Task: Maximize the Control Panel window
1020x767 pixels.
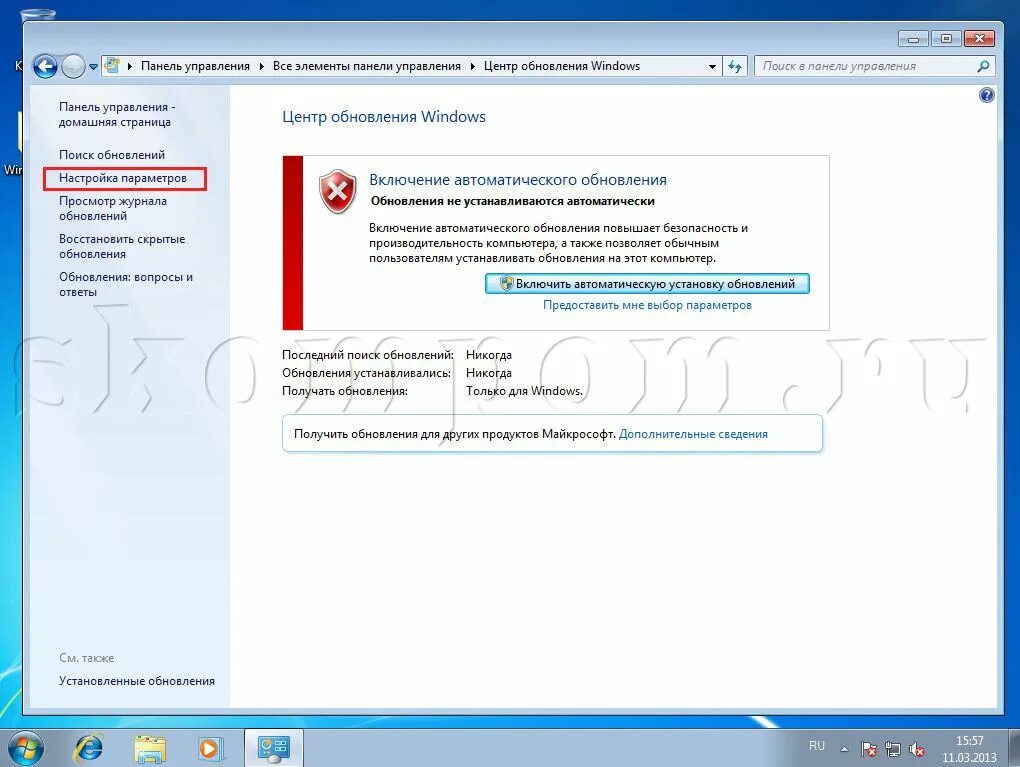Action: coord(946,39)
